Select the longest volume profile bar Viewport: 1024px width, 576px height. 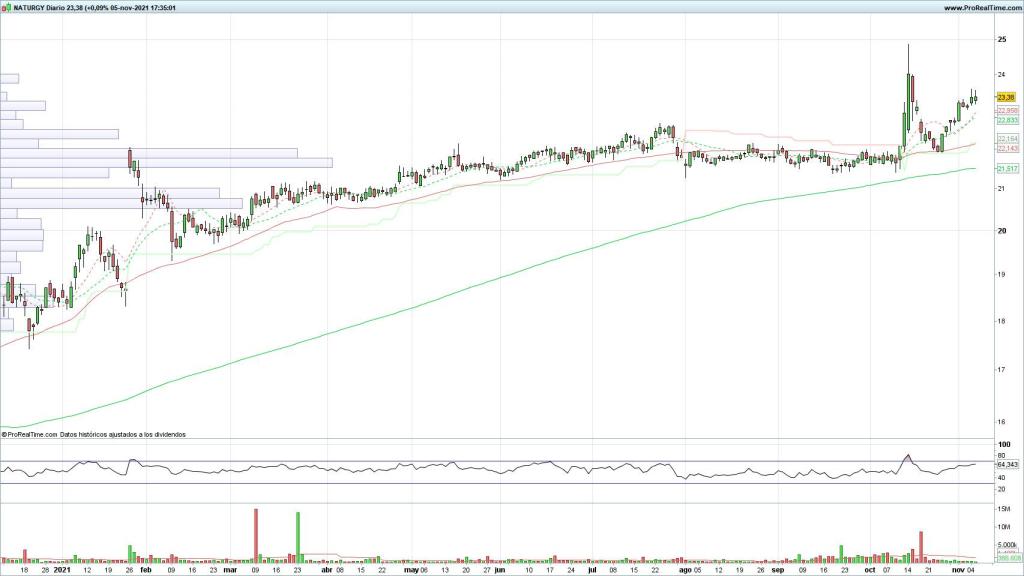(x=166, y=160)
